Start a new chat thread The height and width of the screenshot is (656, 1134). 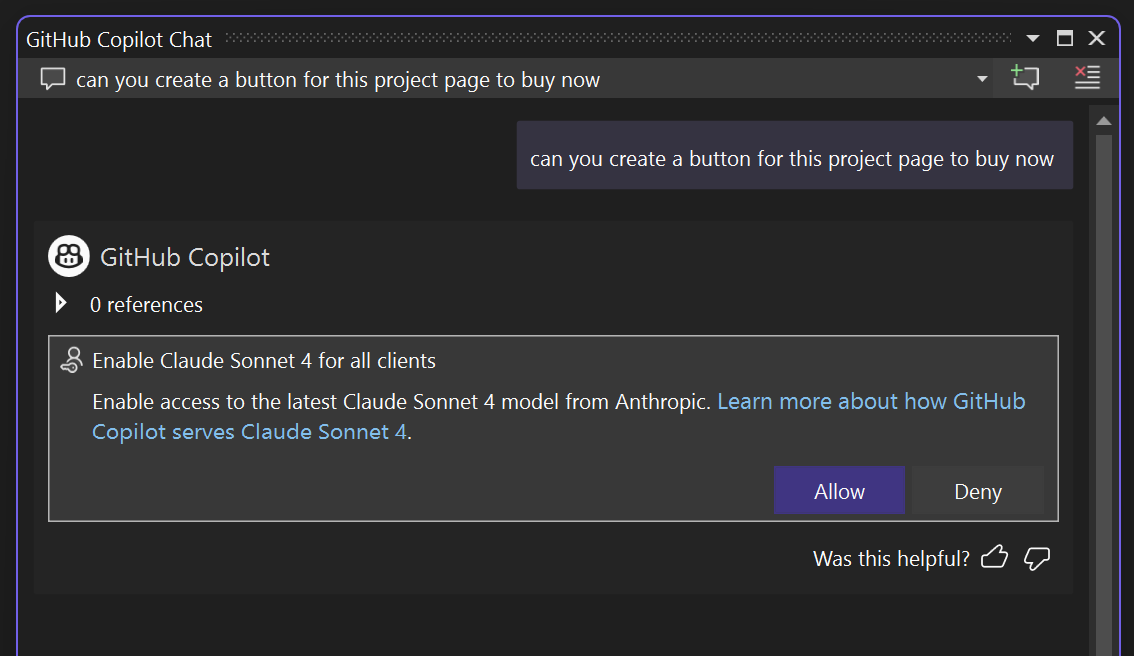[x=1025, y=78]
